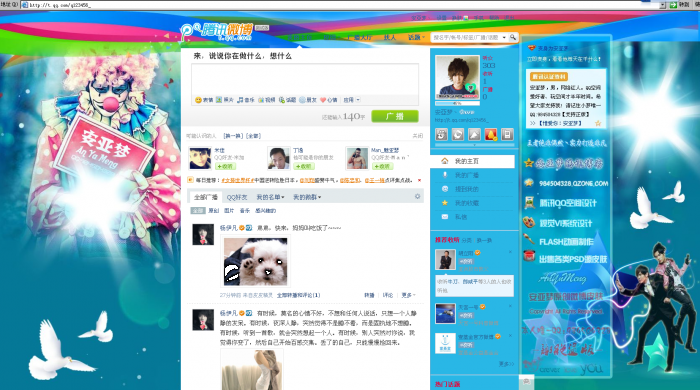The width and height of the screenshot is (700, 390).
Task: Select the 图片 feed filter
Action: click(x=229, y=211)
